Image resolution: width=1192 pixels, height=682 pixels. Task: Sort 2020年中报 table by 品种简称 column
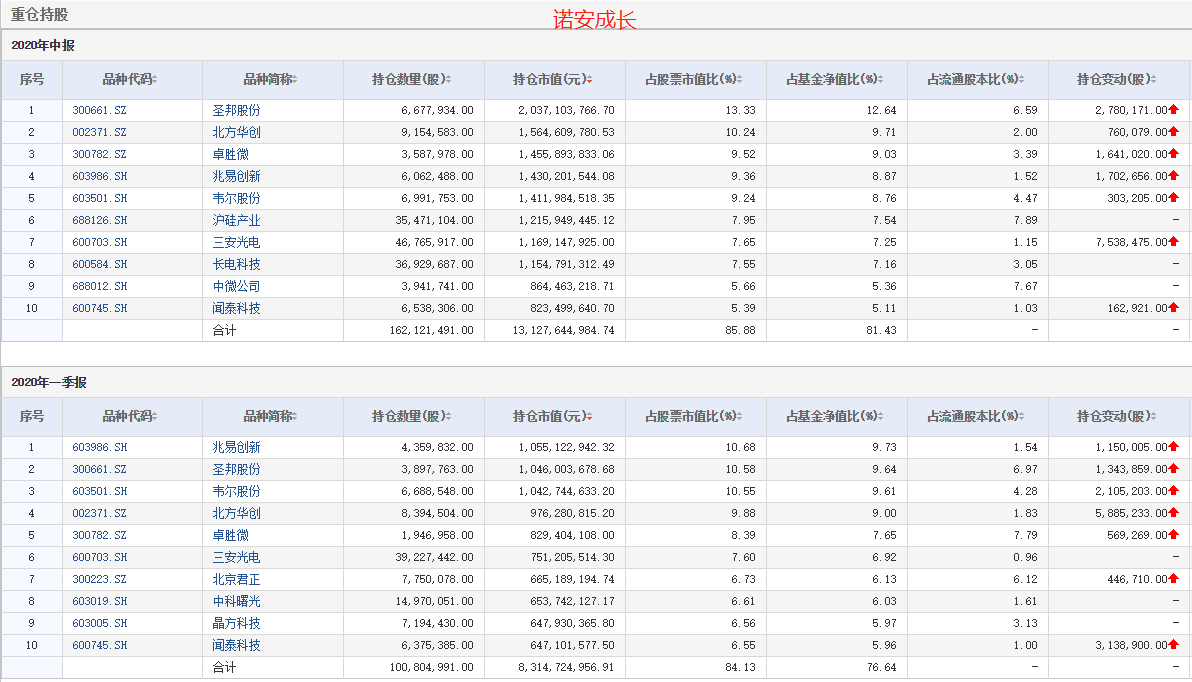point(270,79)
